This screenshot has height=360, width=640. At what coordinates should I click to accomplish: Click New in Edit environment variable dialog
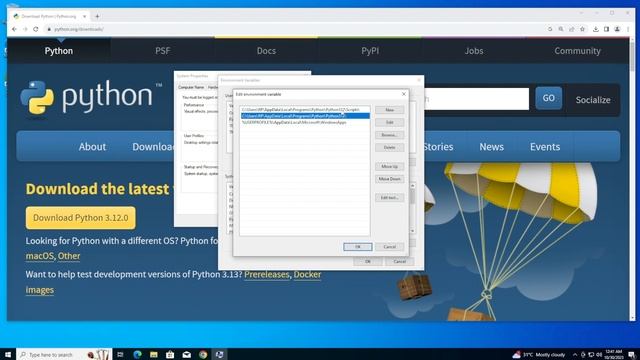click(389, 110)
